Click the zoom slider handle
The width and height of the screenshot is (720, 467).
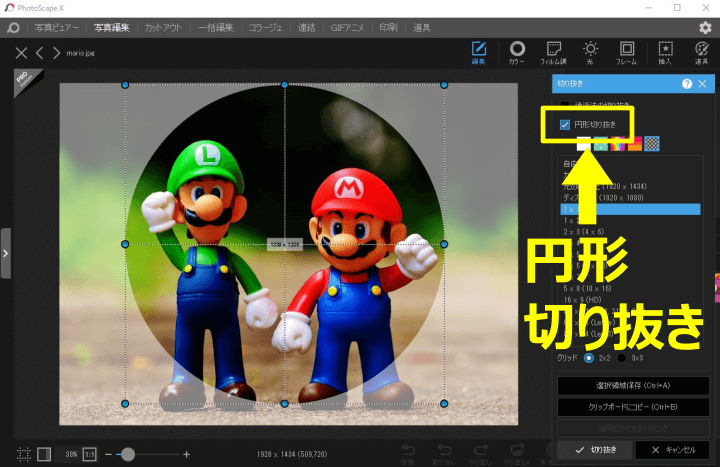128,454
